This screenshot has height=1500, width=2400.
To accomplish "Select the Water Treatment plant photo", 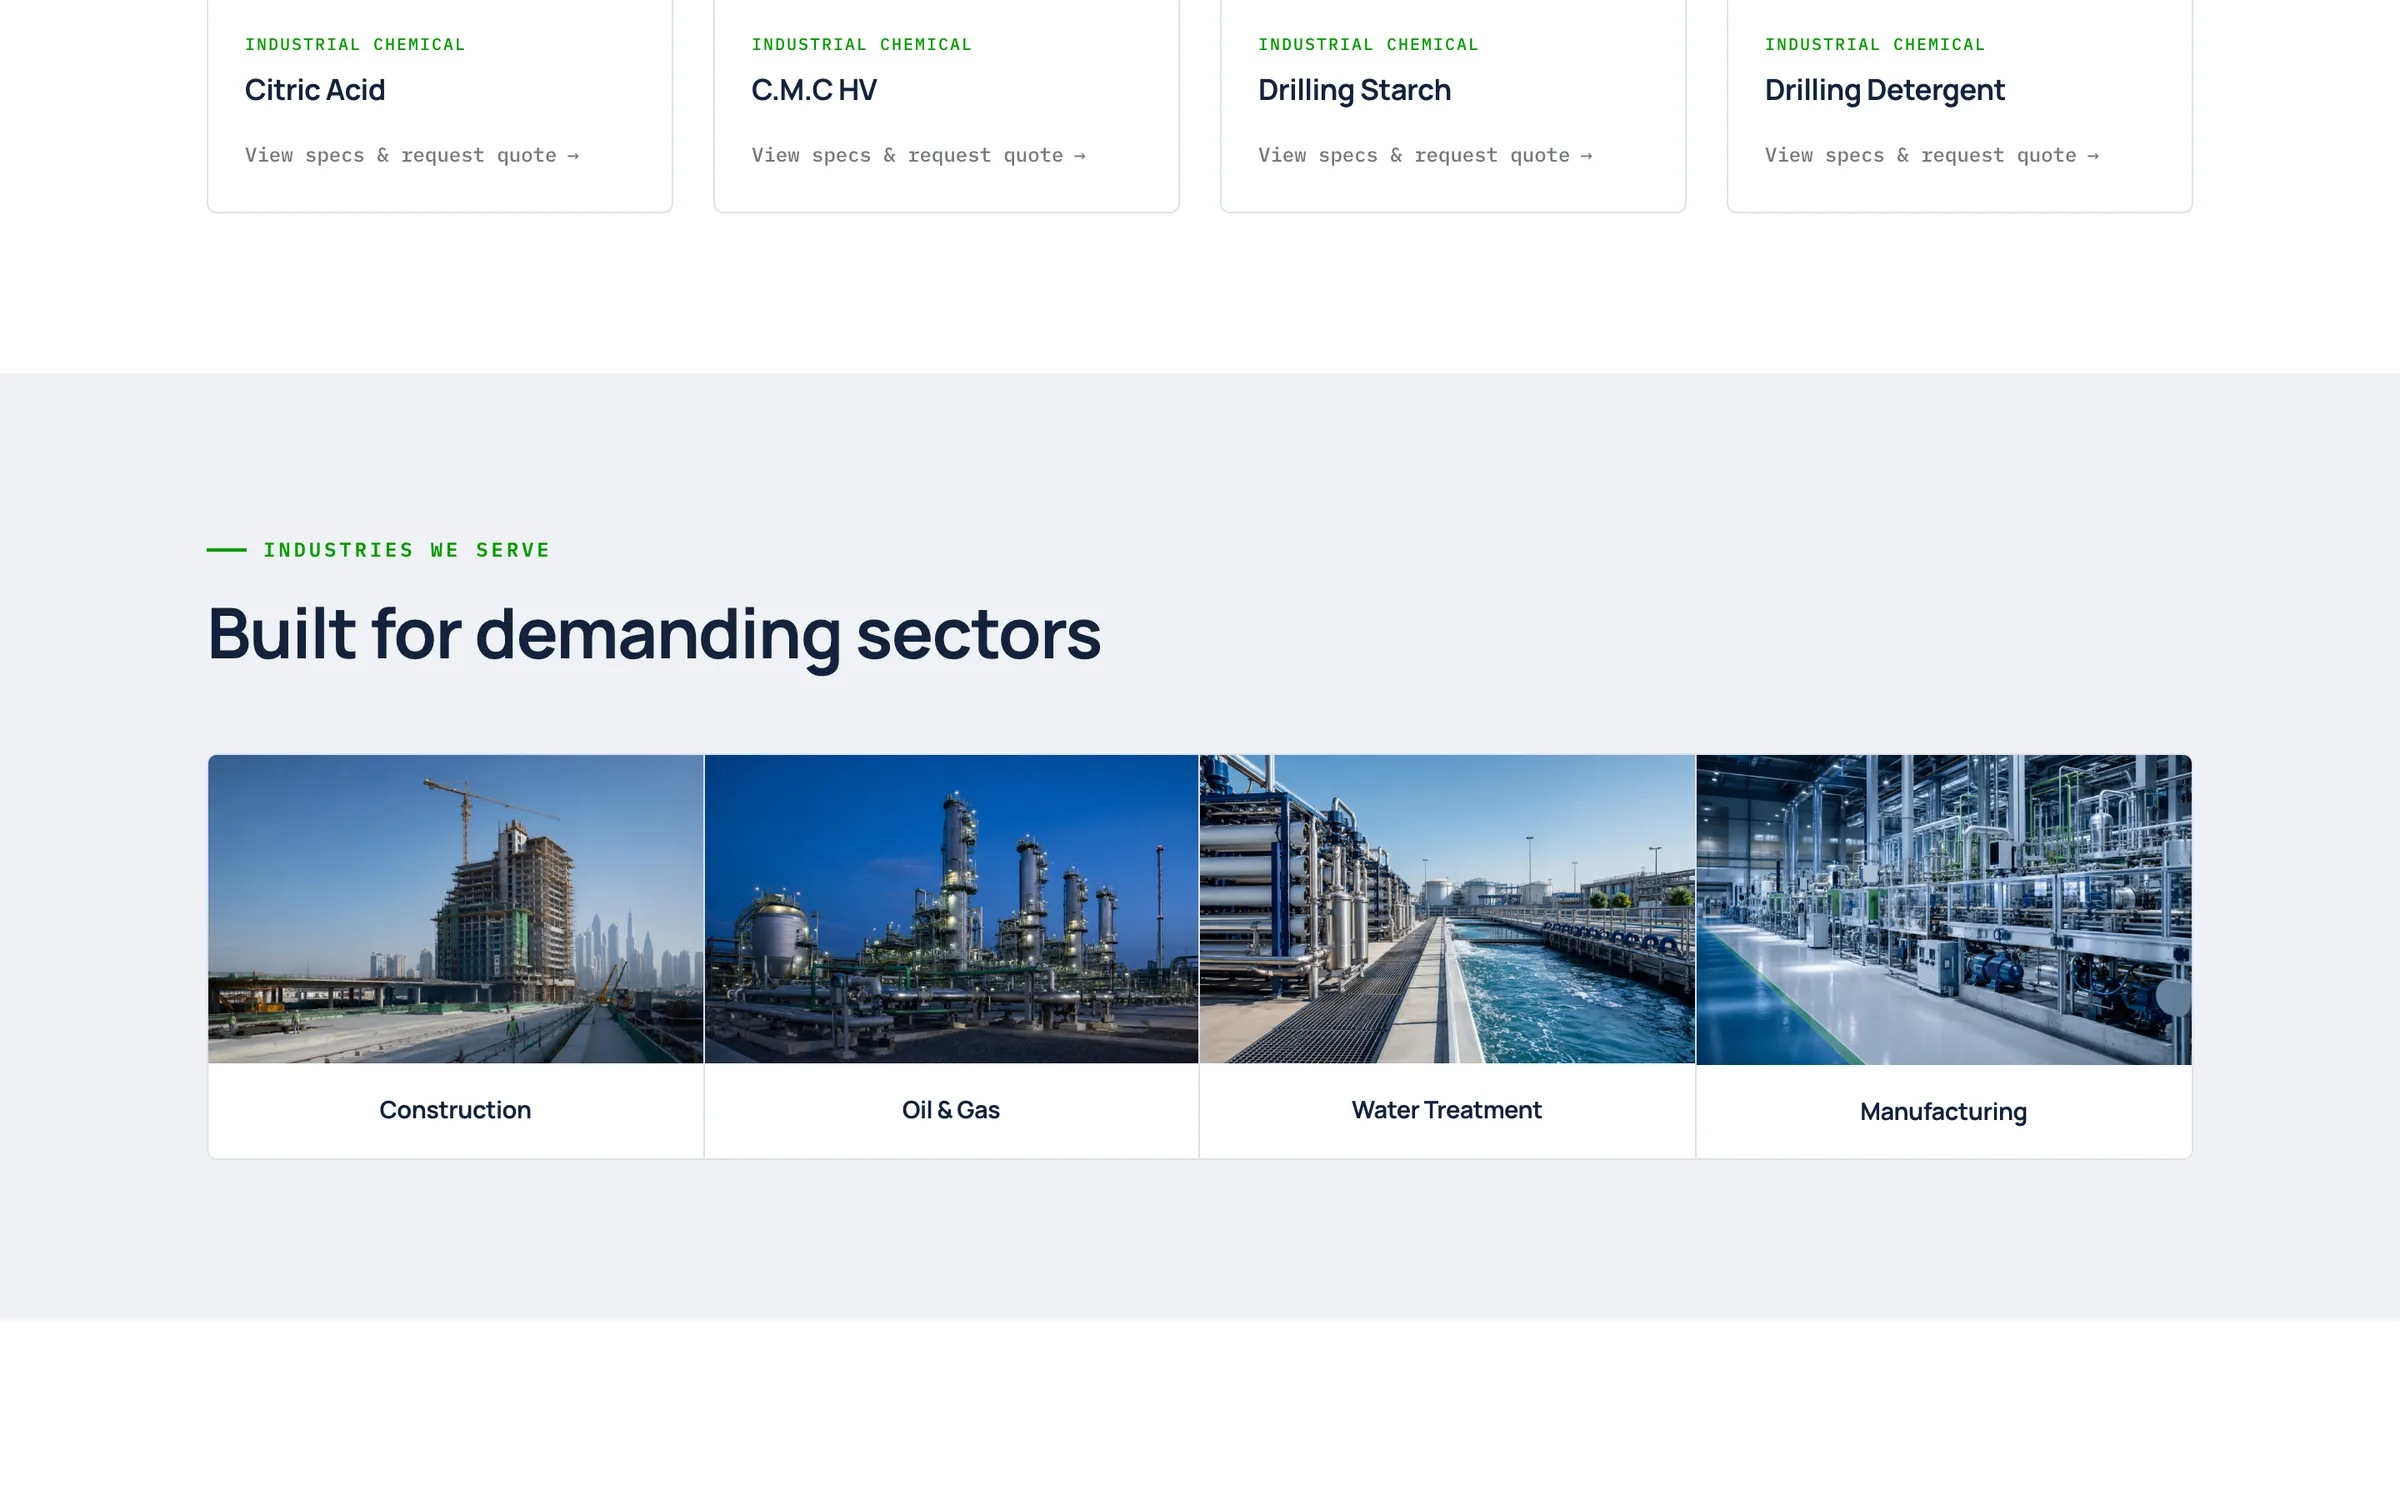I will click(1447, 909).
